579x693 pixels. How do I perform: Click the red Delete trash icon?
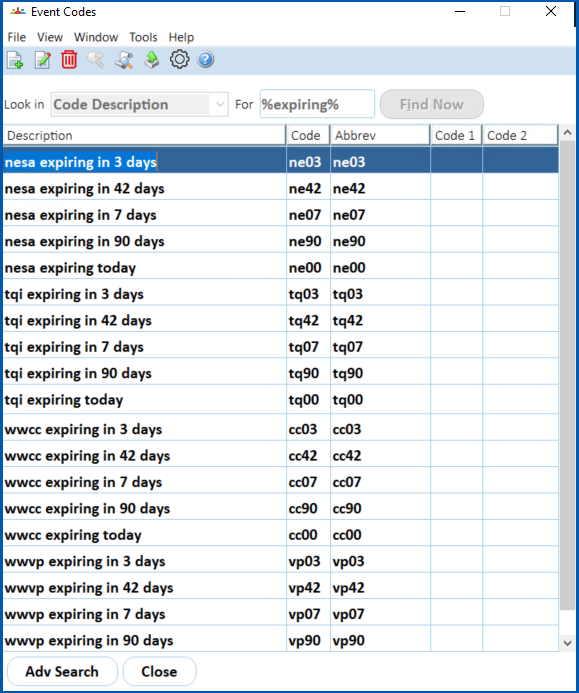[x=69, y=60]
